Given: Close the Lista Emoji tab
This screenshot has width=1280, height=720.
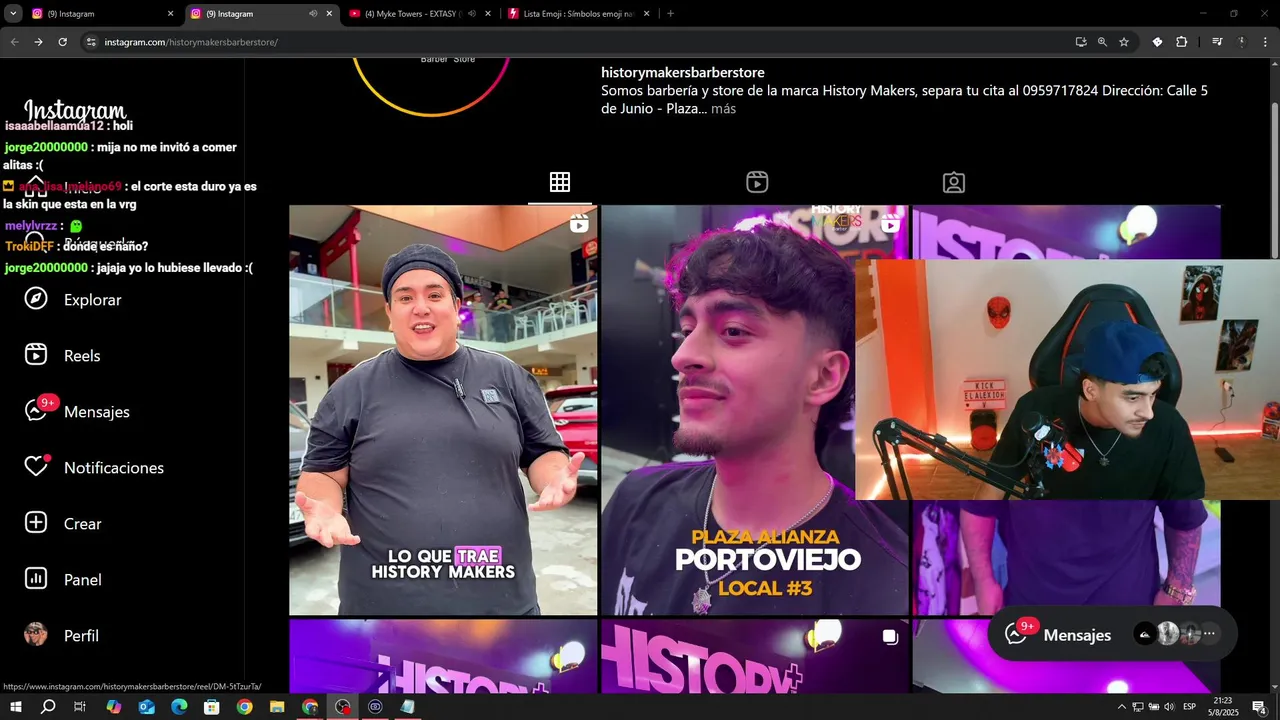Looking at the screenshot, I should tap(647, 14).
